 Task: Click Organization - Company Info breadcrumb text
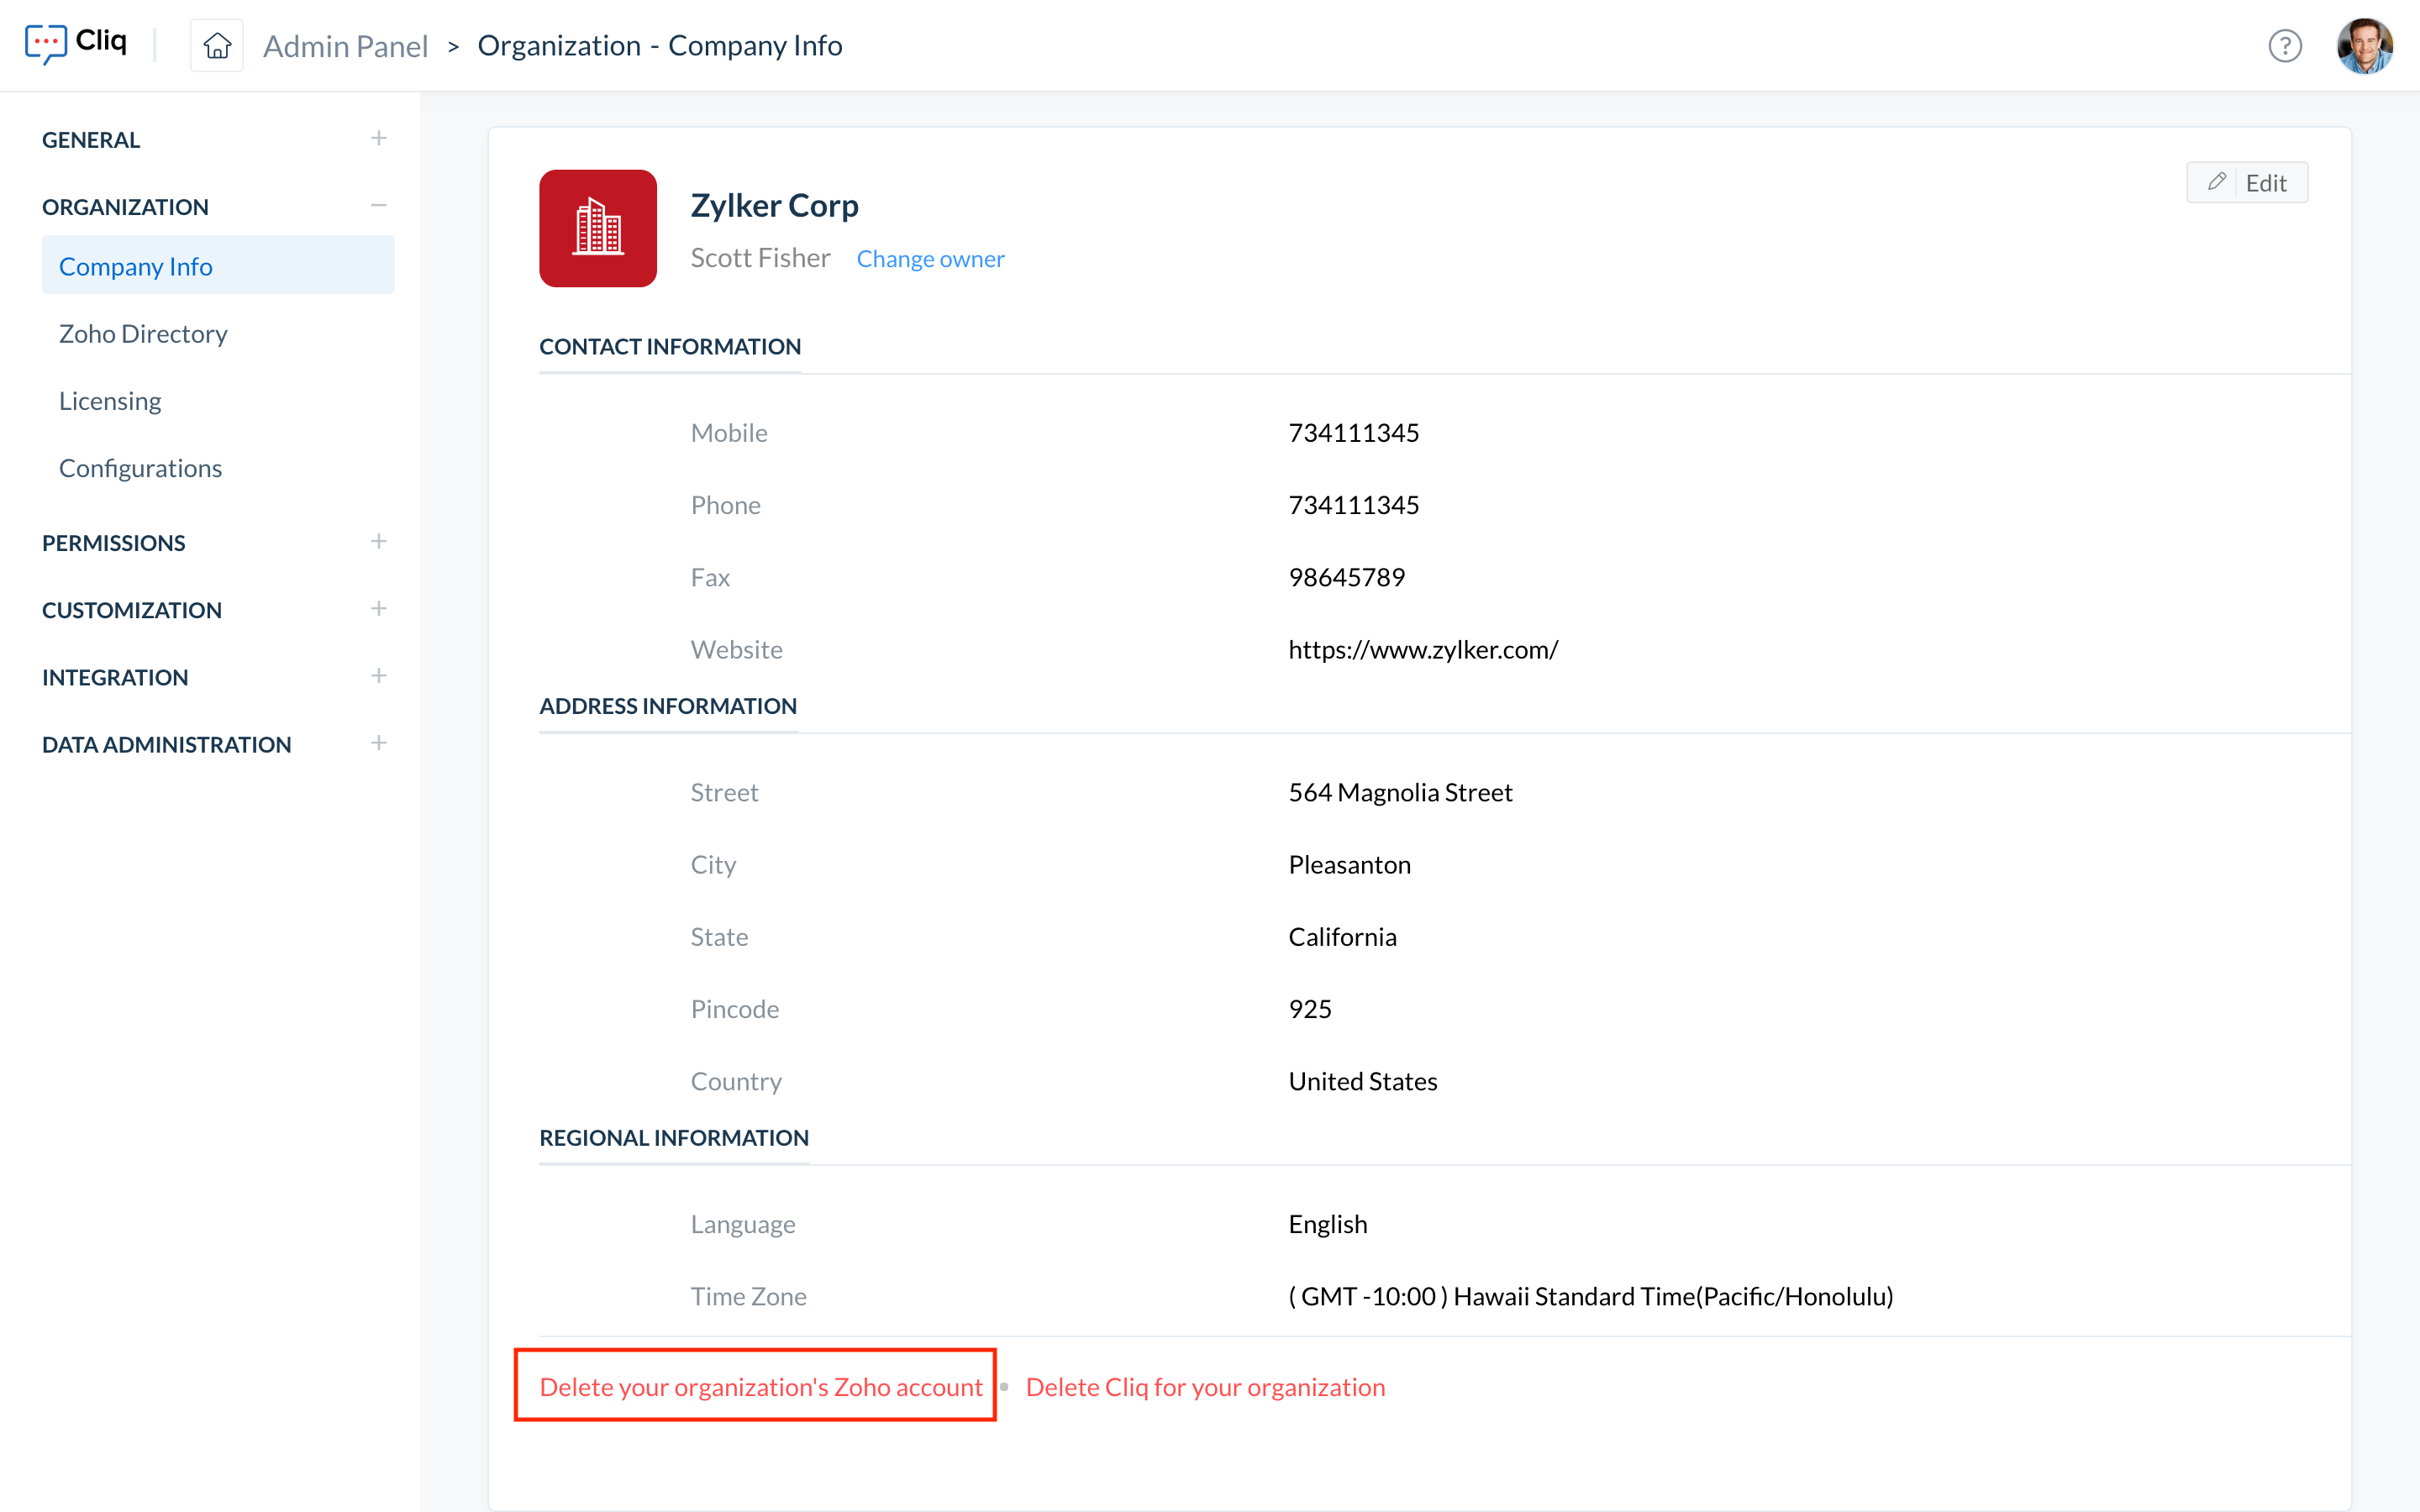(660, 46)
